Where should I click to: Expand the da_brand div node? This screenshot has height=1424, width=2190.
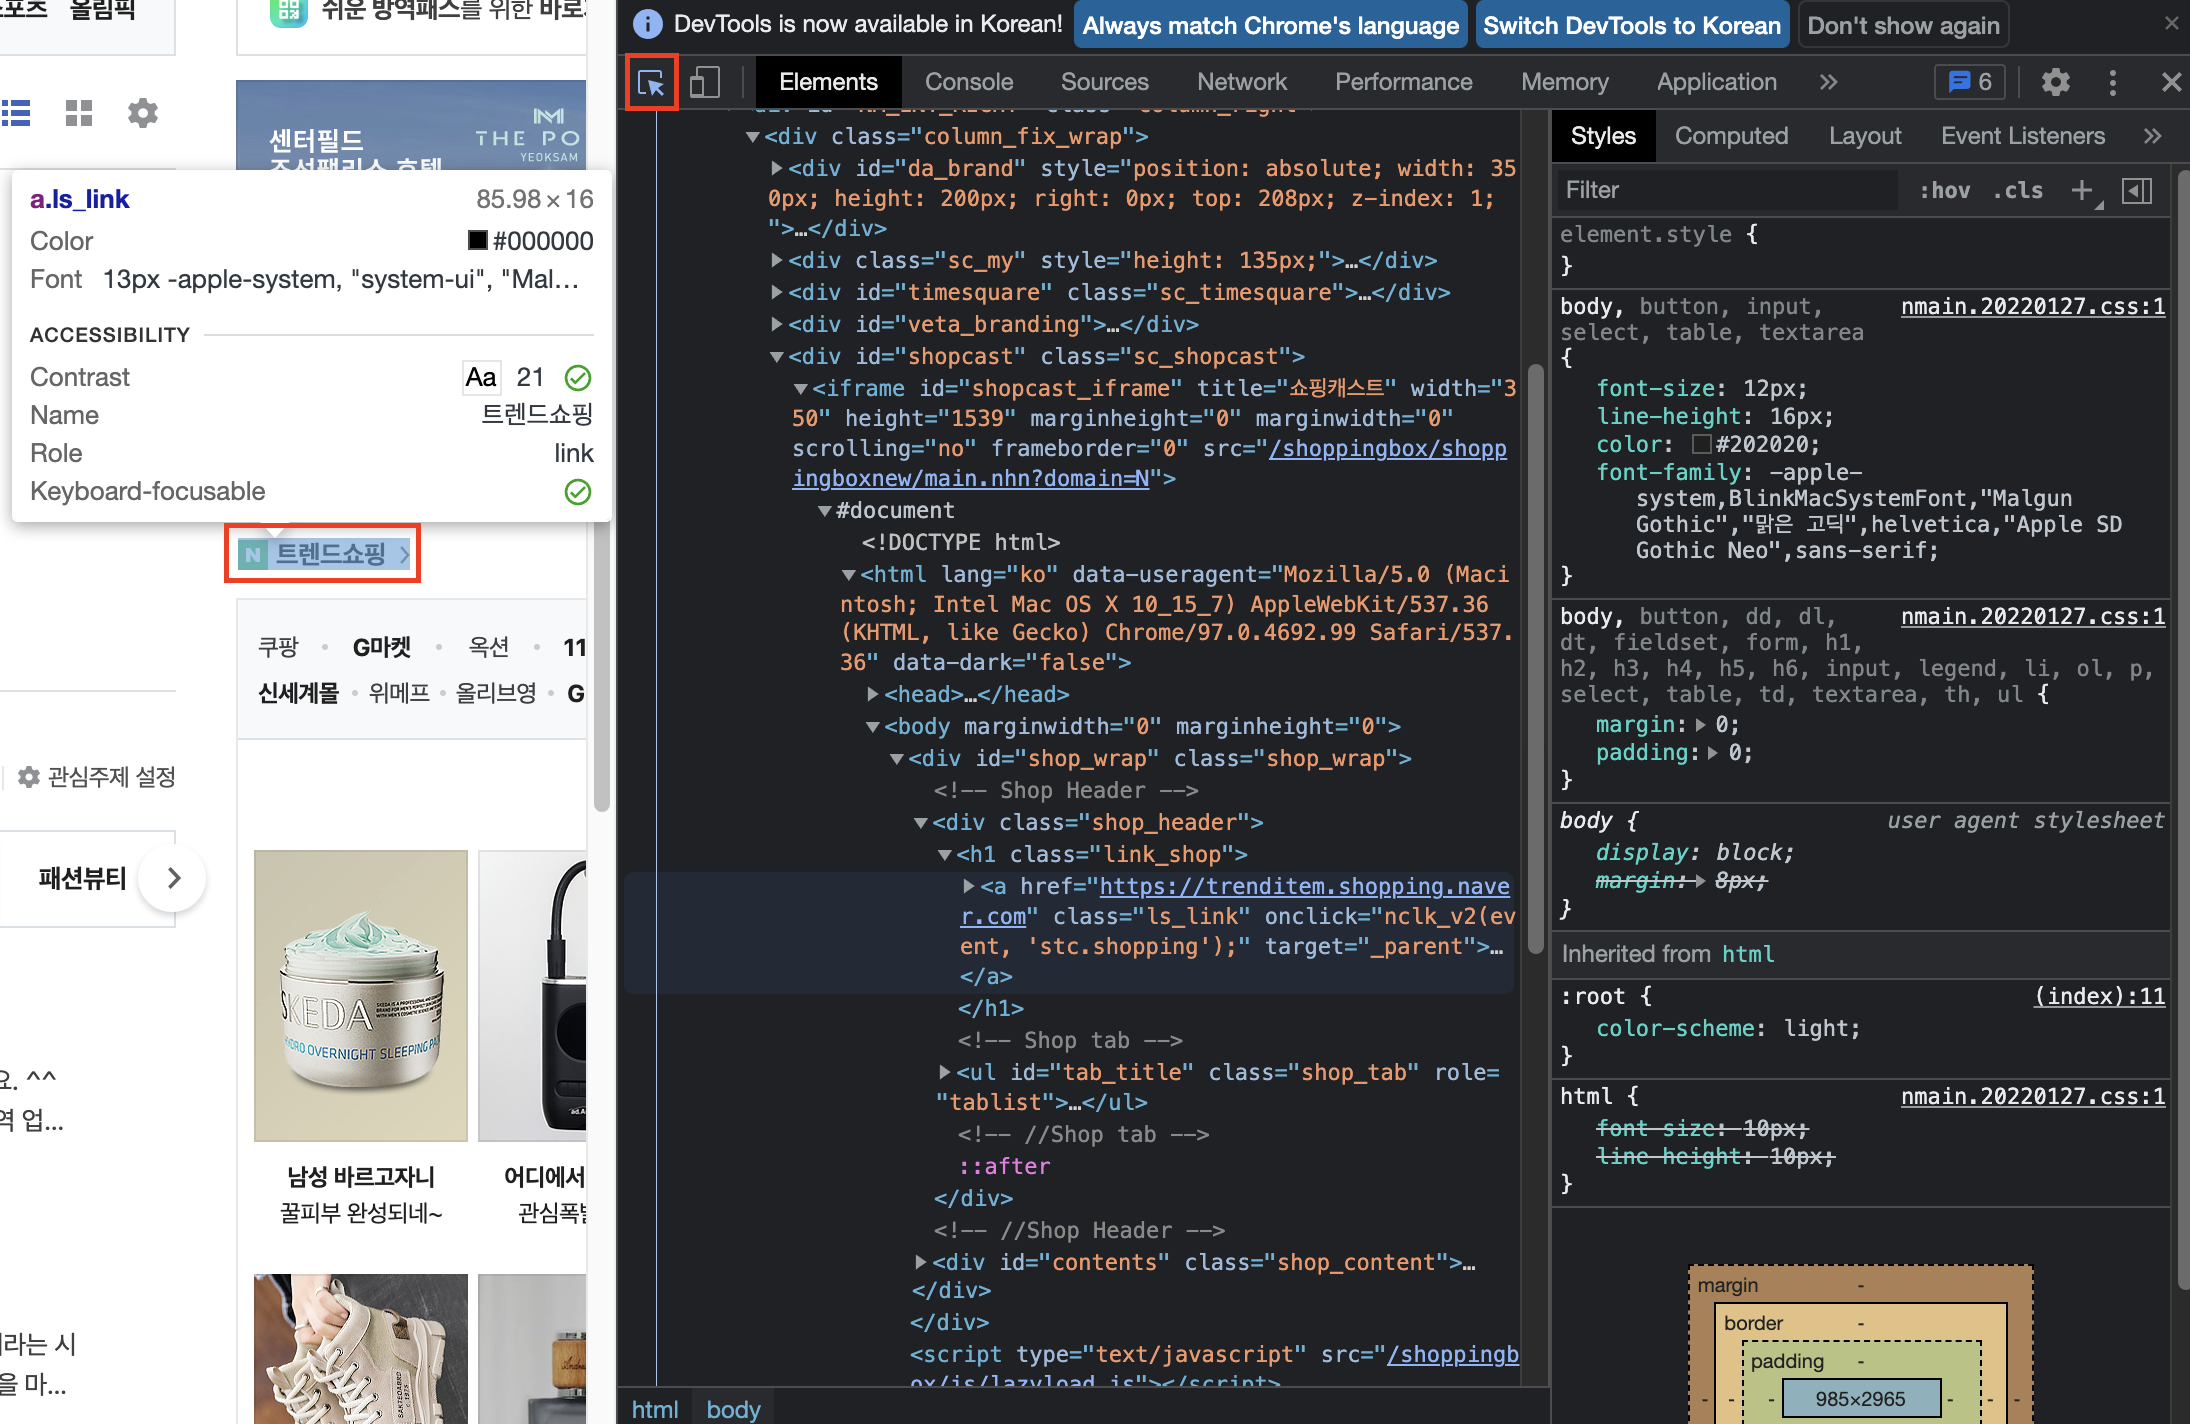[776, 169]
